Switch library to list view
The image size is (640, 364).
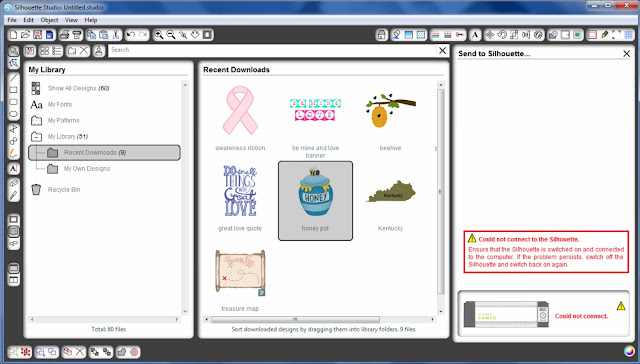(57, 51)
